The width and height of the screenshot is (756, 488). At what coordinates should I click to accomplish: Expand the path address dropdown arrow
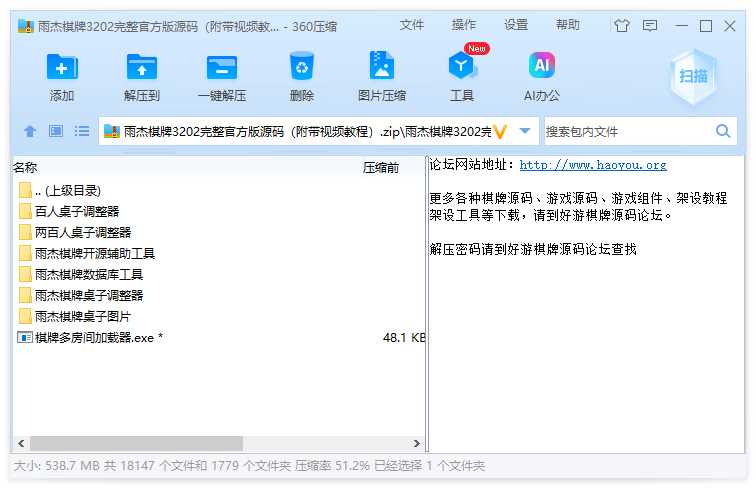coord(525,131)
